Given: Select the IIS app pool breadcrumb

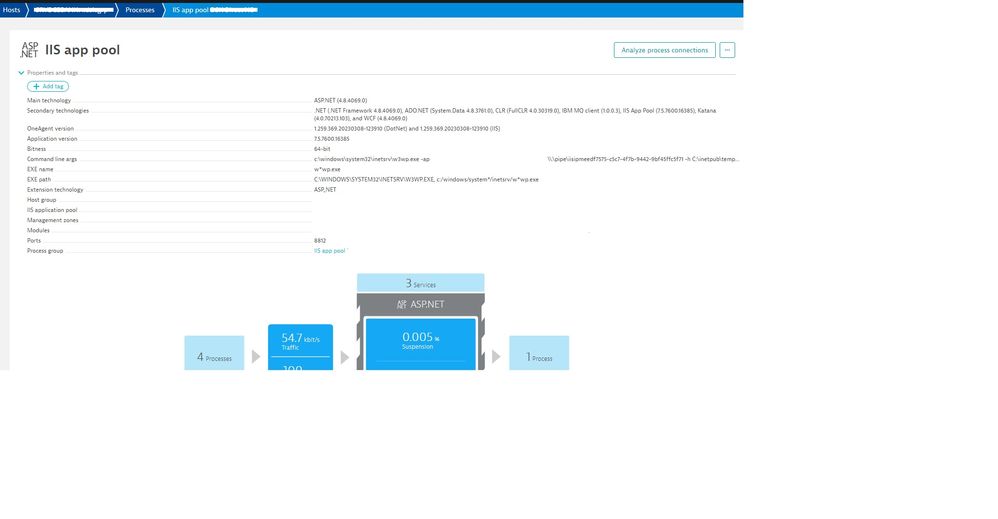Looking at the screenshot, I should point(214,9).
